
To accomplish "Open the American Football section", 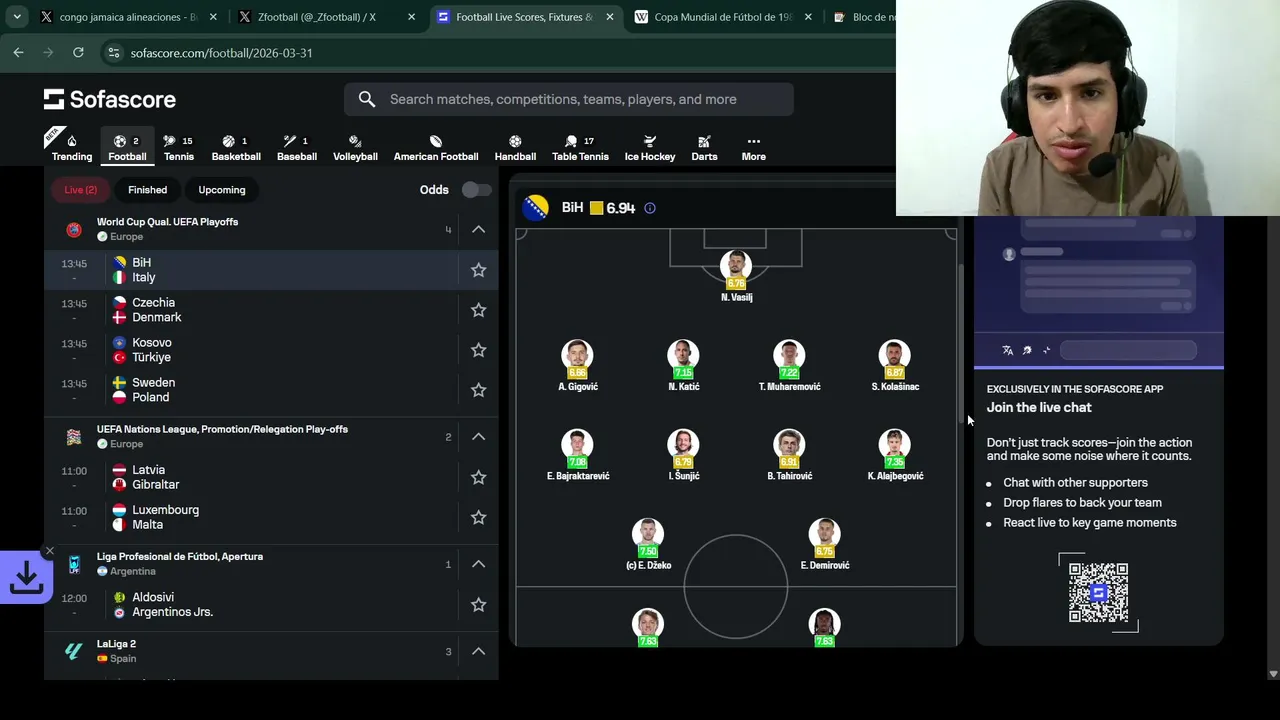I will (x=436, y=147).
